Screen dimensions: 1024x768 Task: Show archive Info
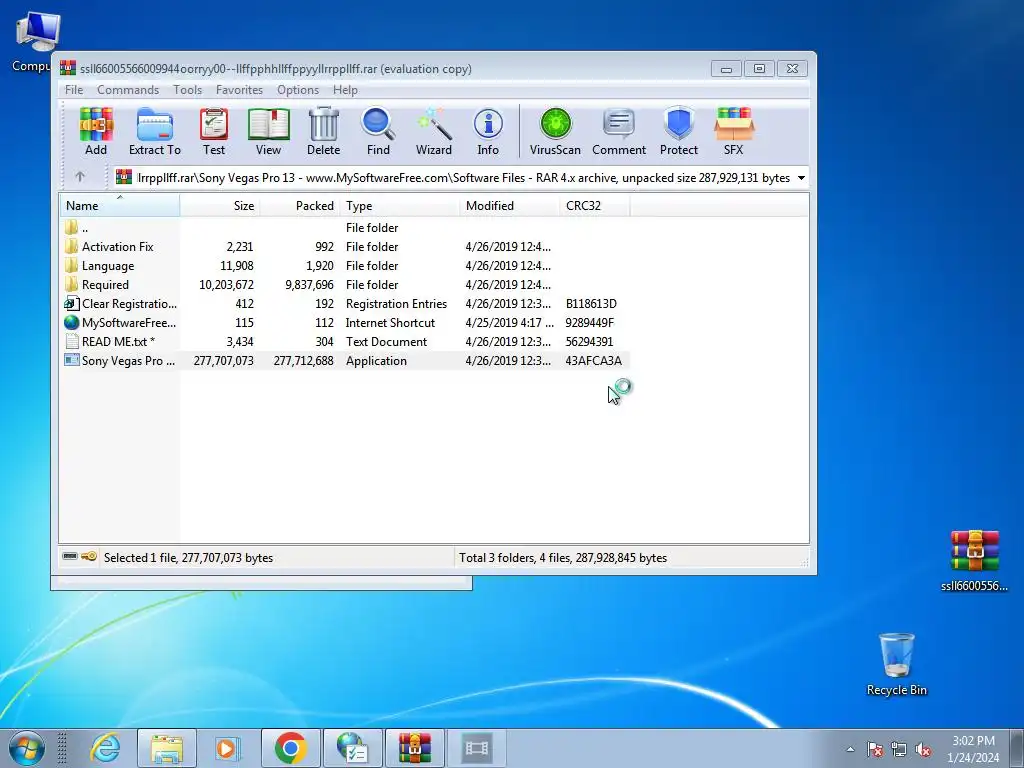[488, 131]
